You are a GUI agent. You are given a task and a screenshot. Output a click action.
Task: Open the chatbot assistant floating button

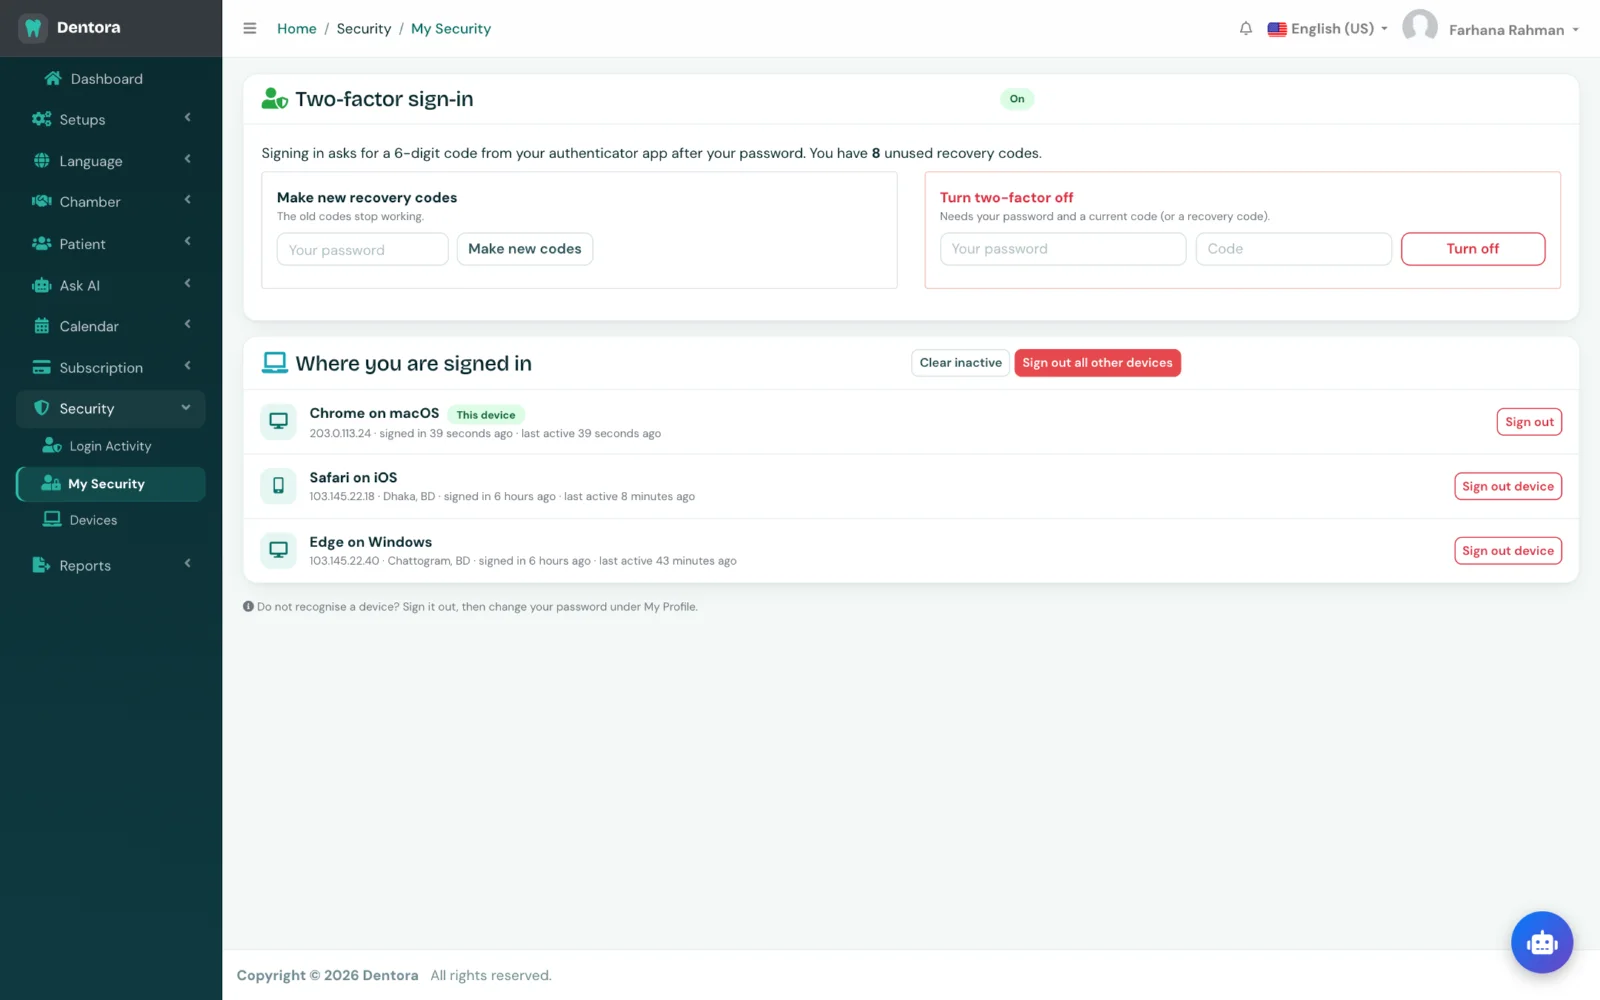[x=1542, y=942]
